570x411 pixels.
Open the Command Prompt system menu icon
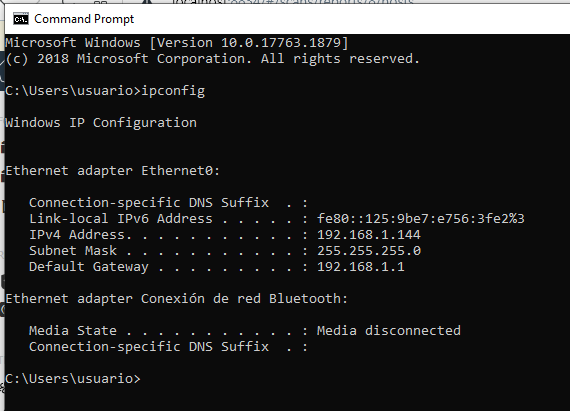pyautogui.click(x=21, y=19)
